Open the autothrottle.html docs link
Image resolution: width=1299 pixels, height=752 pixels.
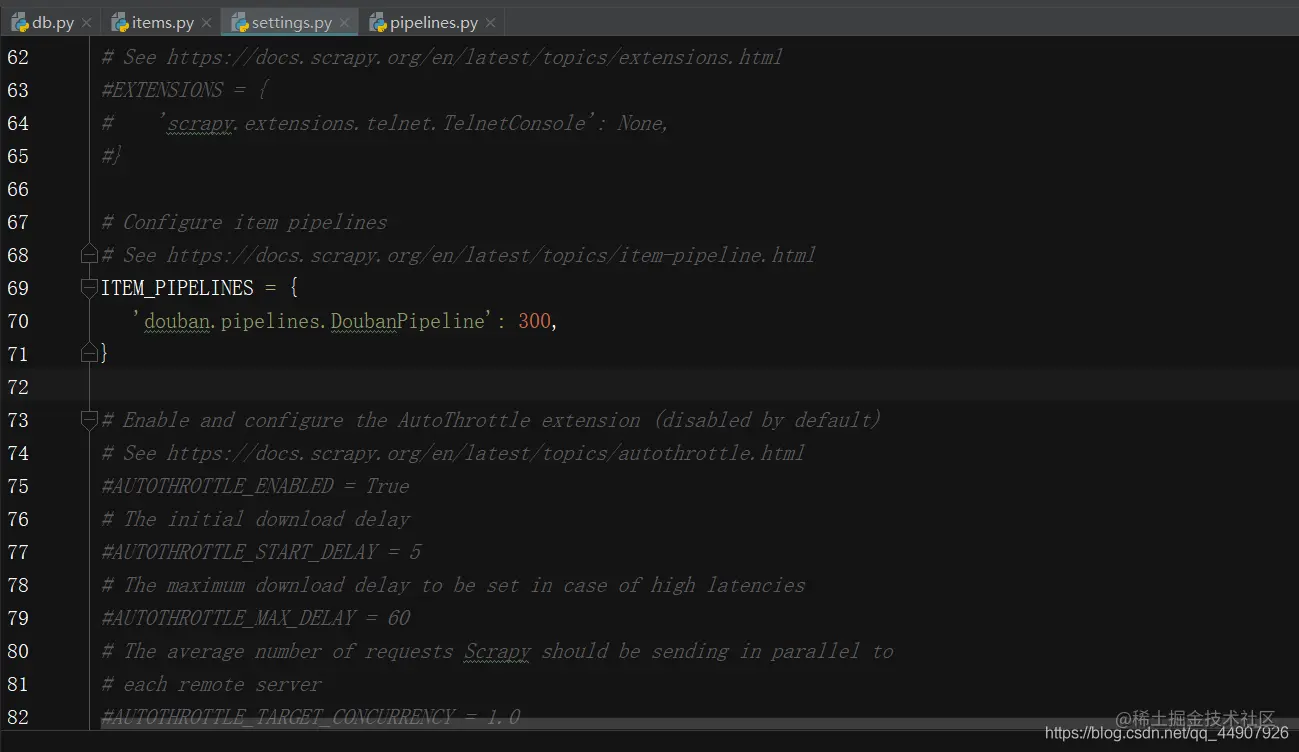[485, 453]
